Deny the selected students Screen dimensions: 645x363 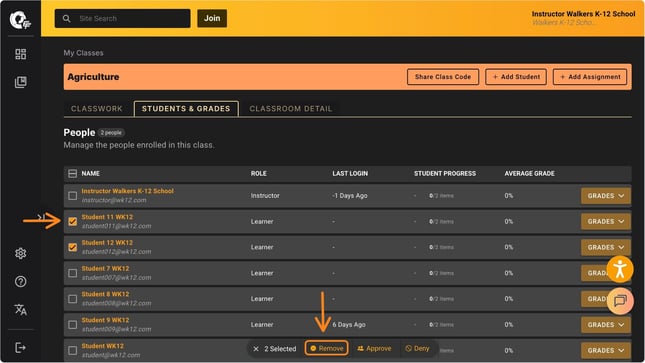(417, 349)
